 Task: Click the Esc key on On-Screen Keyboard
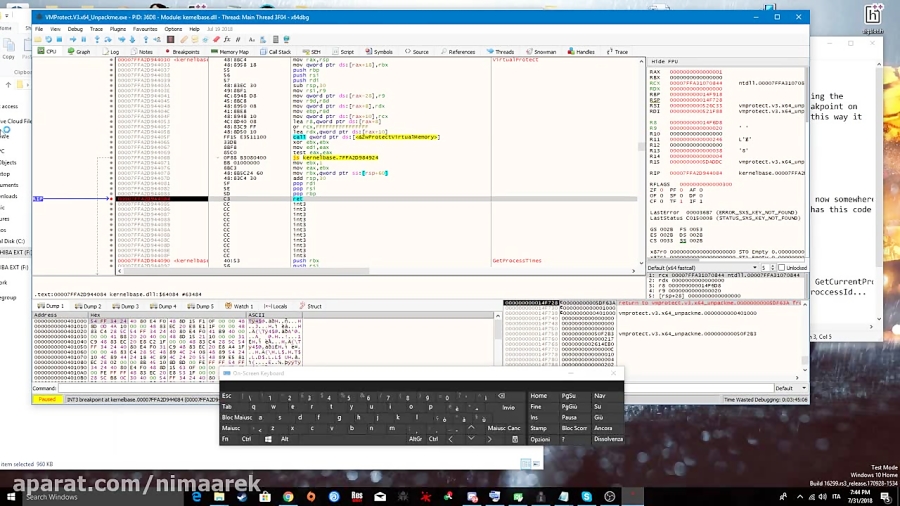pos(227,396)
